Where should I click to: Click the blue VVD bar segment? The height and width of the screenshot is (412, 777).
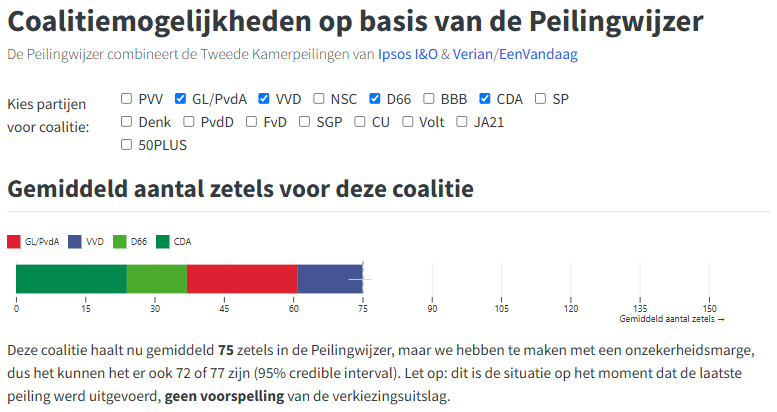(x=329, y=279)
